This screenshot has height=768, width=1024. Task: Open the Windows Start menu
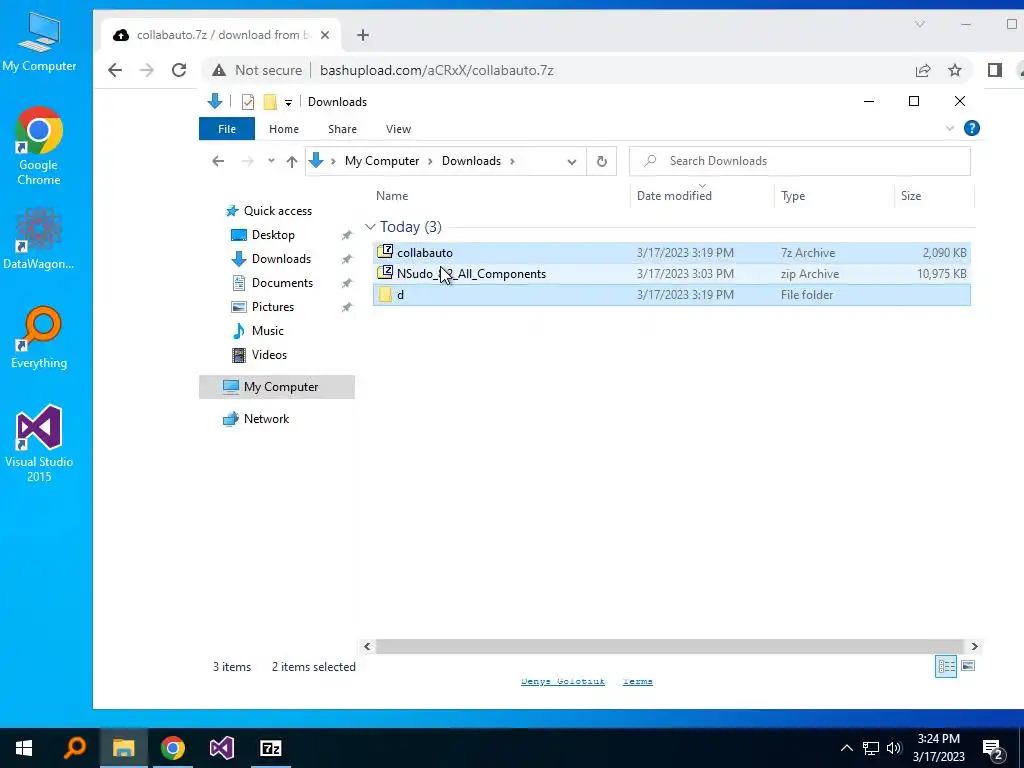click(x=24, y=748)
